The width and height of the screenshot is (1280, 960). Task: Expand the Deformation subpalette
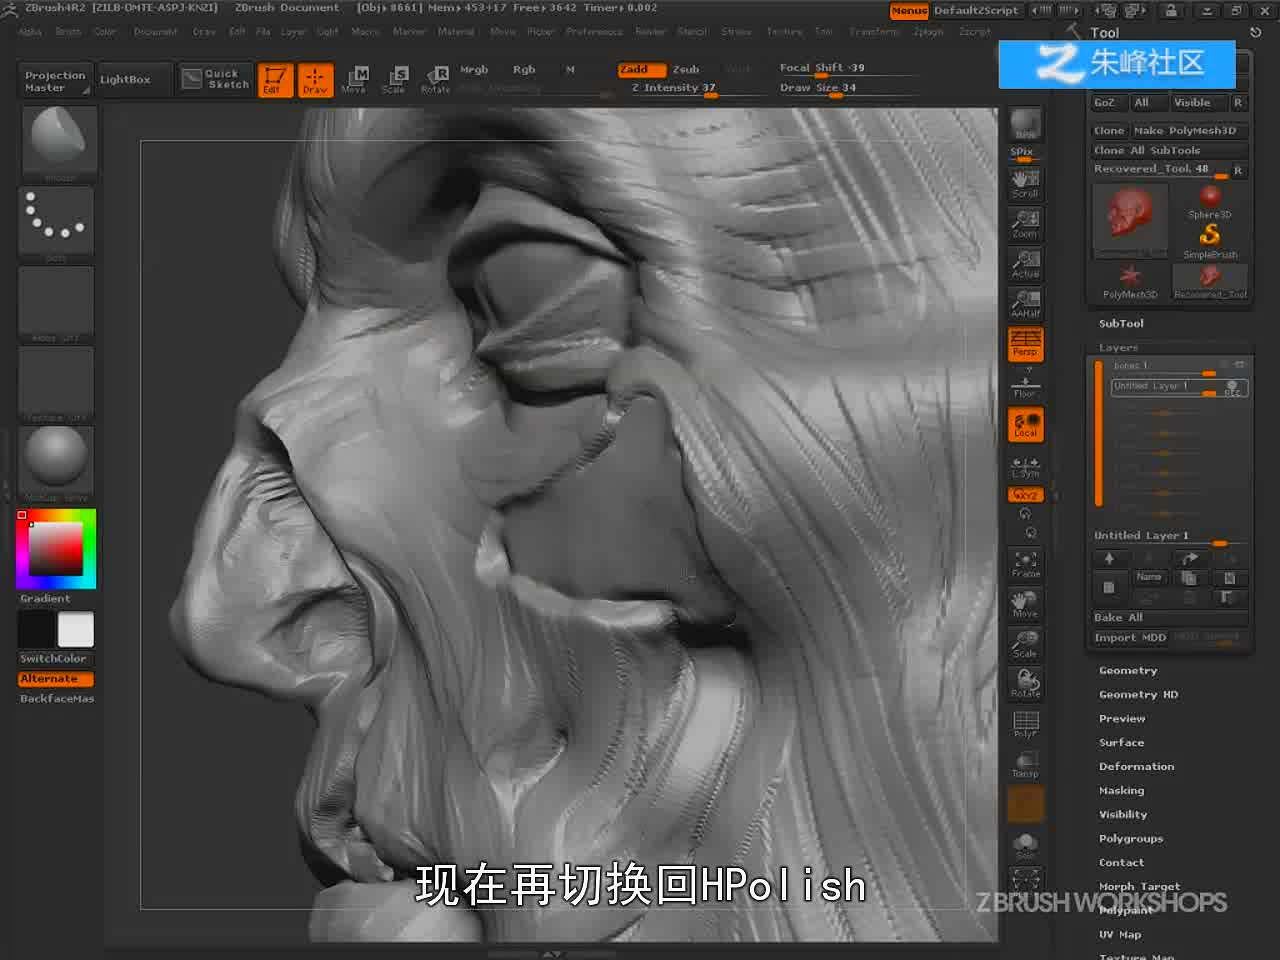[x=1137, y=766]
